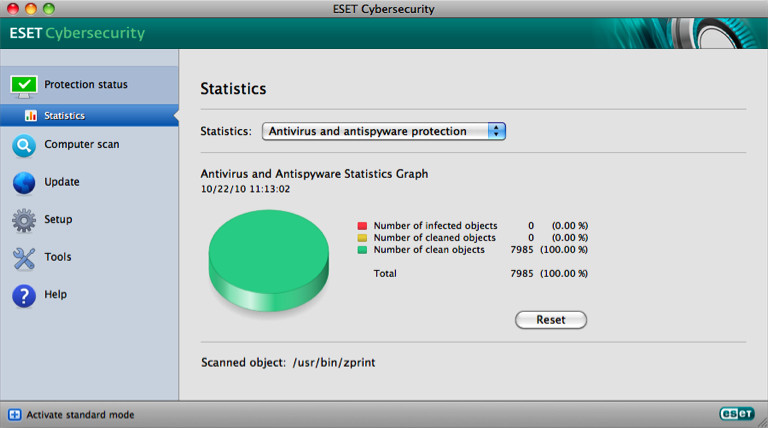
Task: Click the Computer scan magnifier icon
Action: 24,145
